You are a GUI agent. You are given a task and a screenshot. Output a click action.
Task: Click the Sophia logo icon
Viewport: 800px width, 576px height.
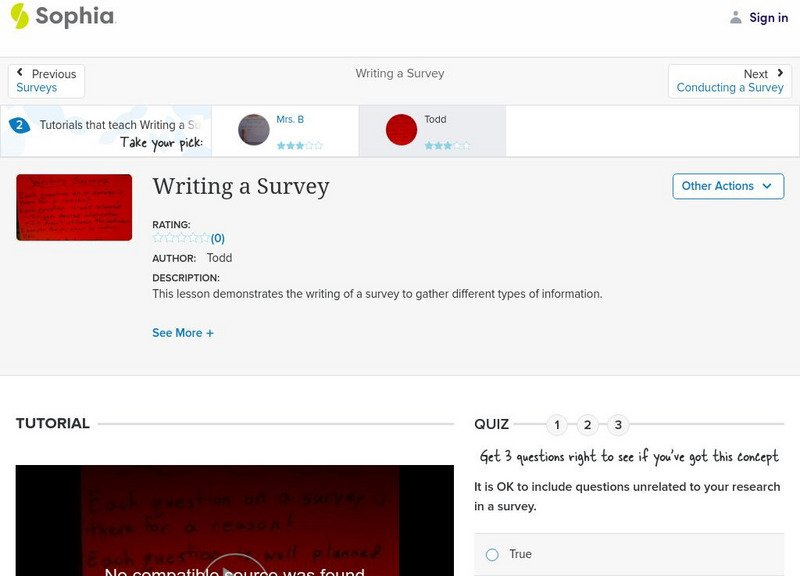19,16
